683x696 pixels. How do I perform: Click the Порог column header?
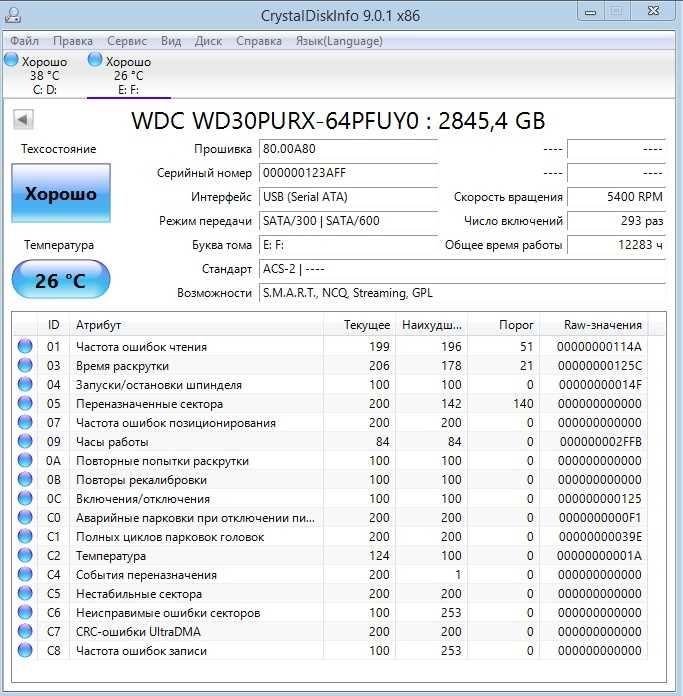(503, 325)
